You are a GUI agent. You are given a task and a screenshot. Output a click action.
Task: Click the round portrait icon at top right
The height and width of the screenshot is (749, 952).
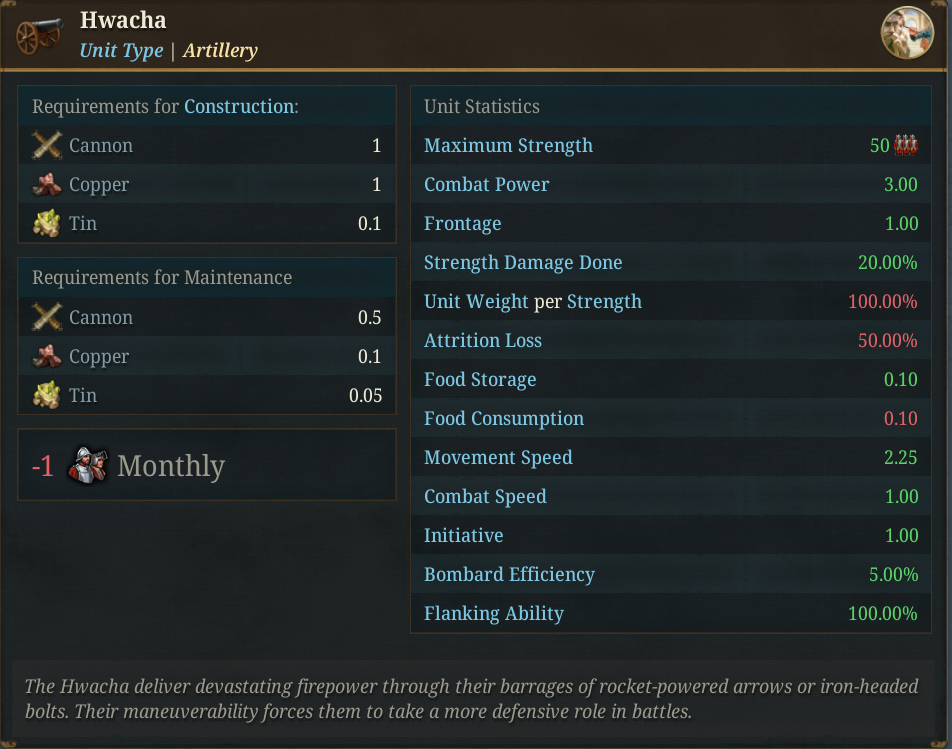pyautogui.click(x=907, y=33)
